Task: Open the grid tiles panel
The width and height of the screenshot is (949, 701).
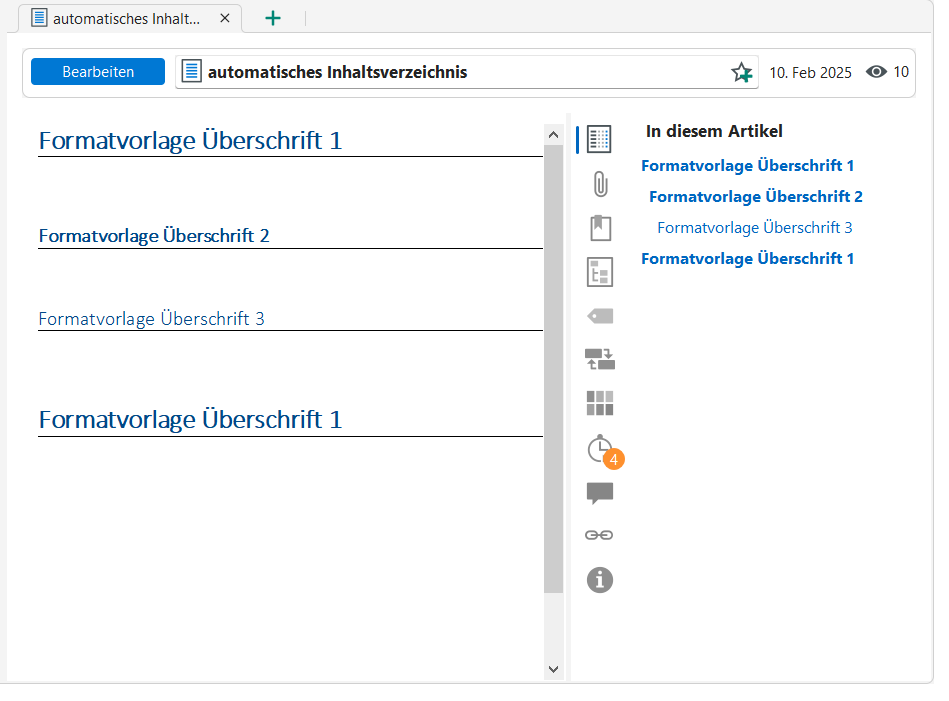Action: click(600, 403)
